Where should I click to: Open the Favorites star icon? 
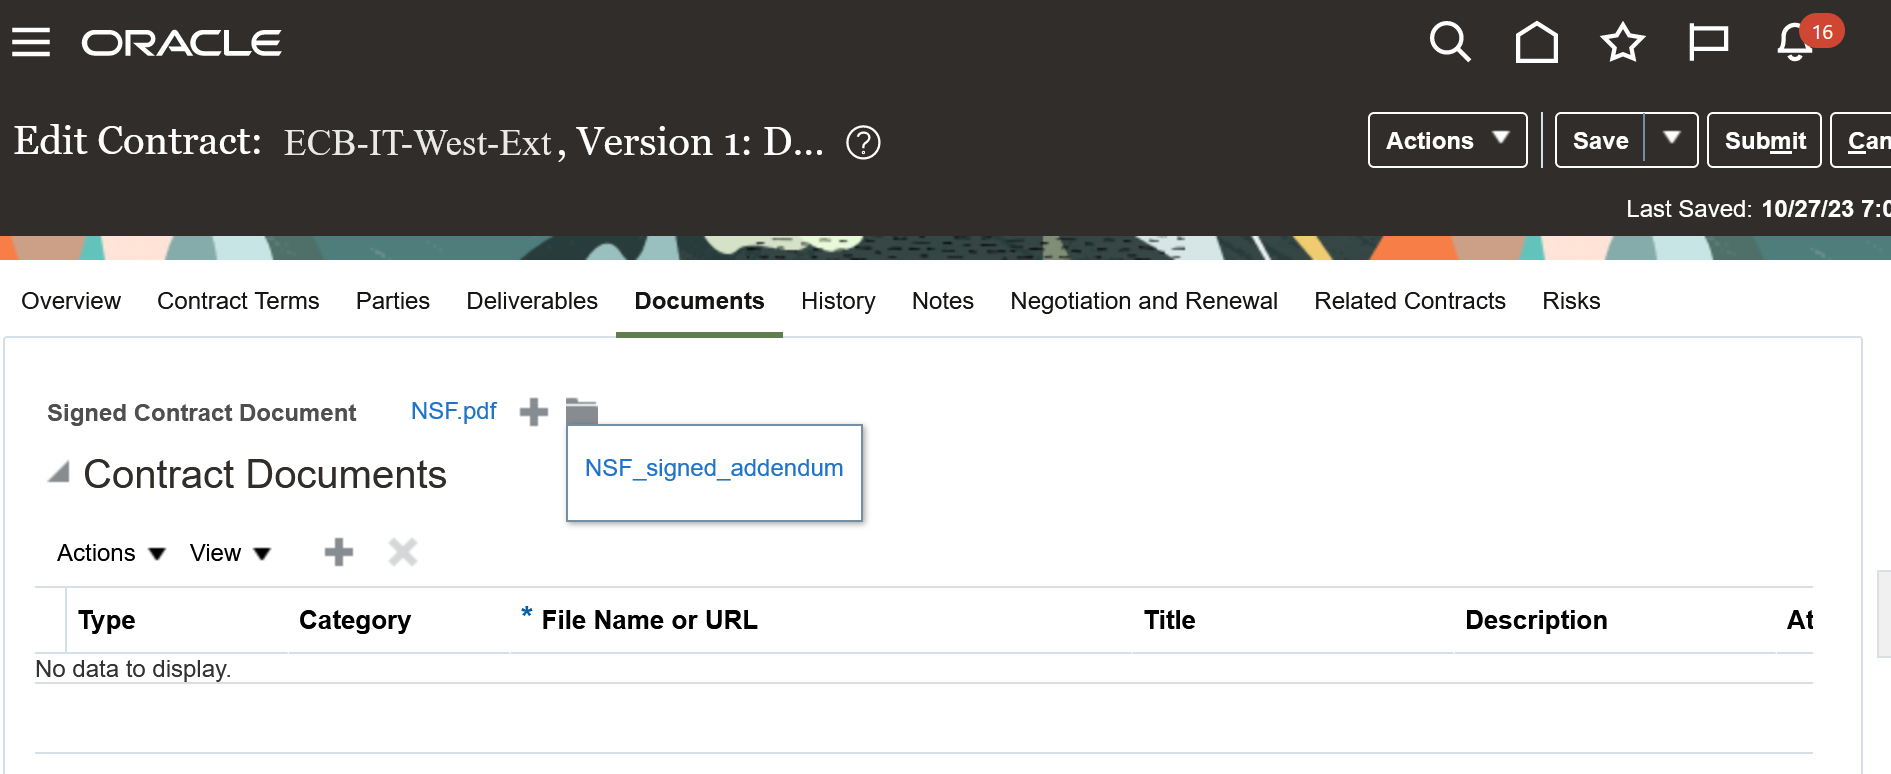click(1622, 42)
